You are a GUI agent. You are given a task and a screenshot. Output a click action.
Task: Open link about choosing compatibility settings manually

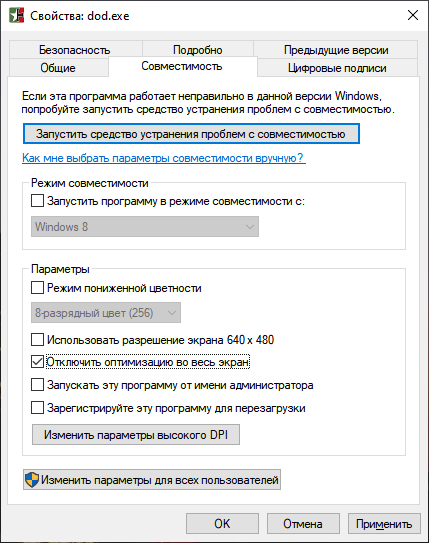pyautogui.click(x=164, y=158)
